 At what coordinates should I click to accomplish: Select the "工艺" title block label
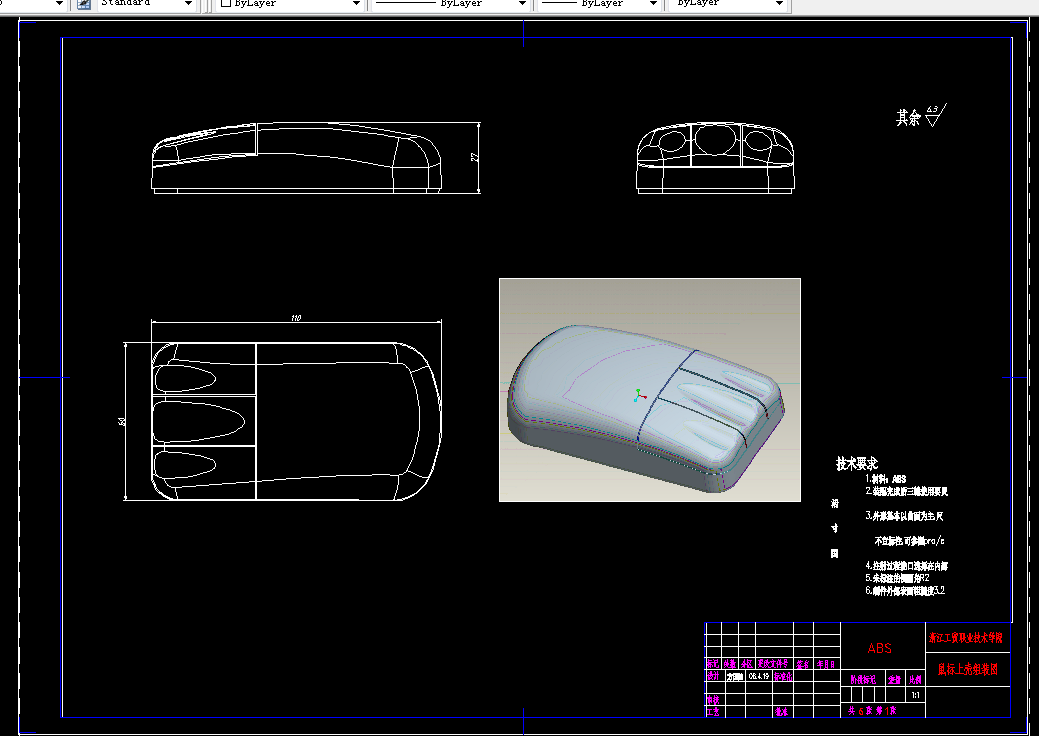point(713,712)
